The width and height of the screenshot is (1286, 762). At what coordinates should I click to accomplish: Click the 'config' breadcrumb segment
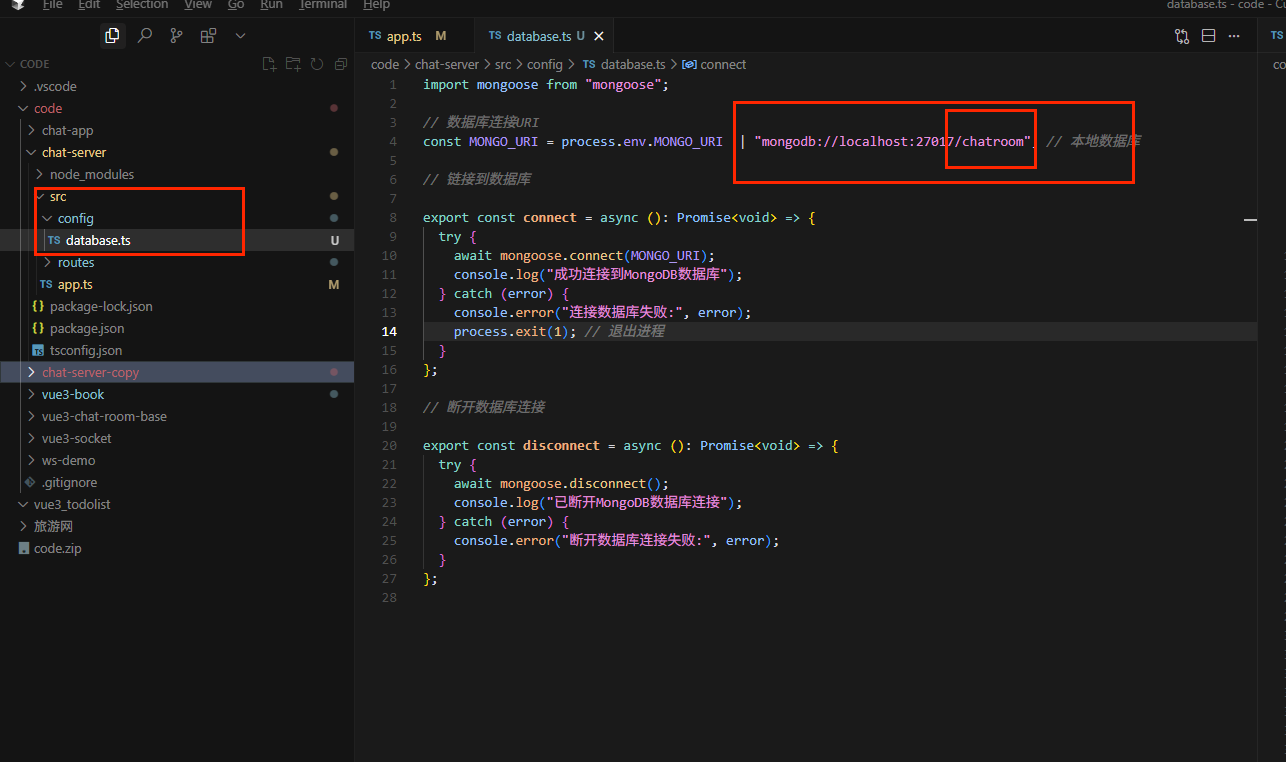545,64
